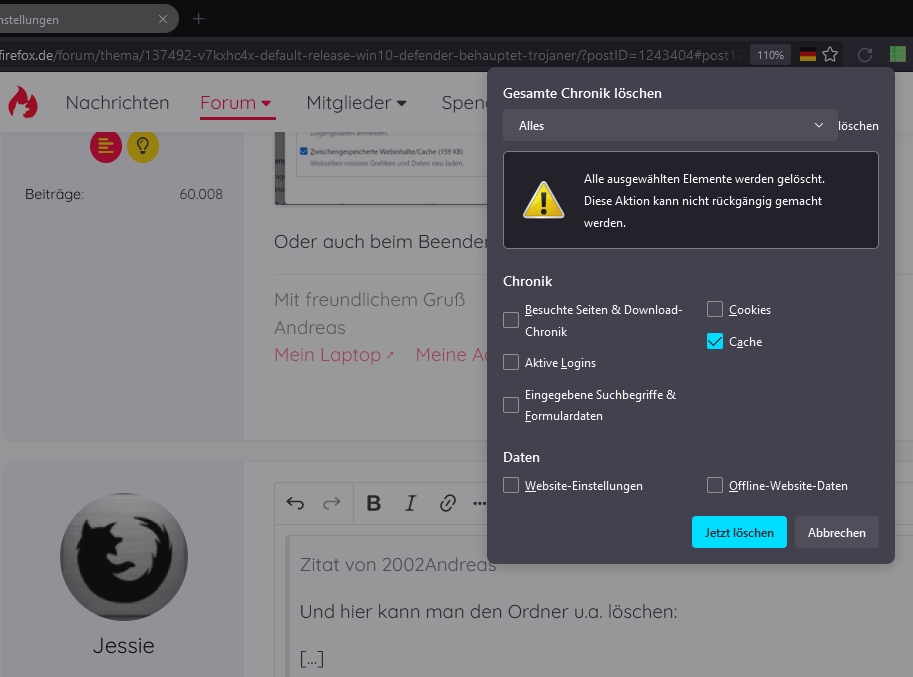
Task: Cancel dialog with Abbrechen button
Action: click(836, 532)
